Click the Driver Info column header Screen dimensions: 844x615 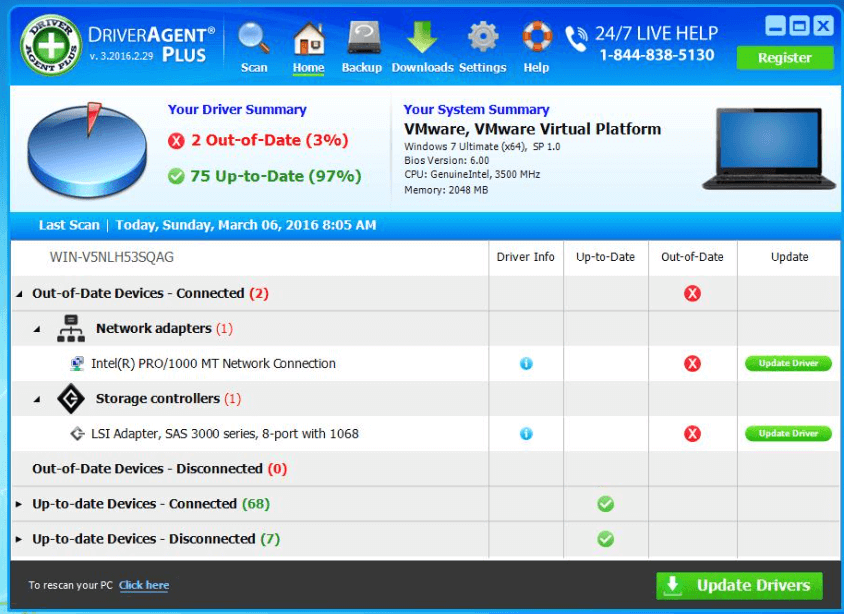[x=525, y=257]
